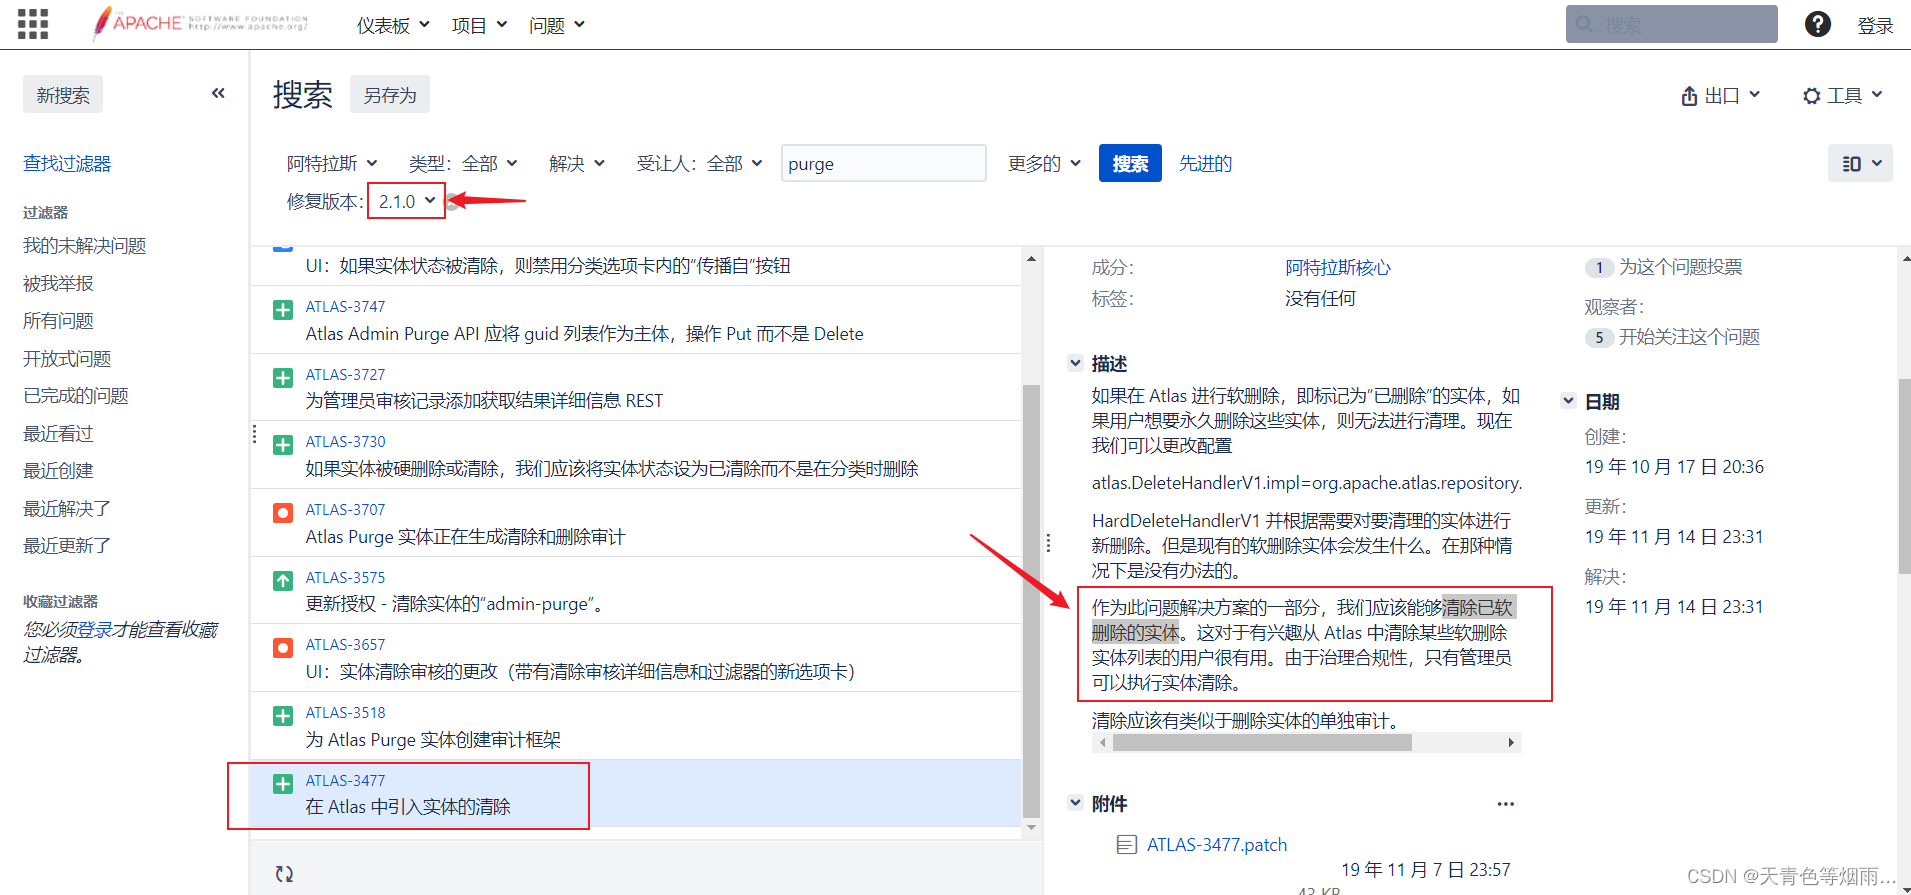The height and width of the screenshot is (895, 1911).
Task: Select 已完成的问题 done issues filter
Action: pyautogui.click(x=76, y=396)
